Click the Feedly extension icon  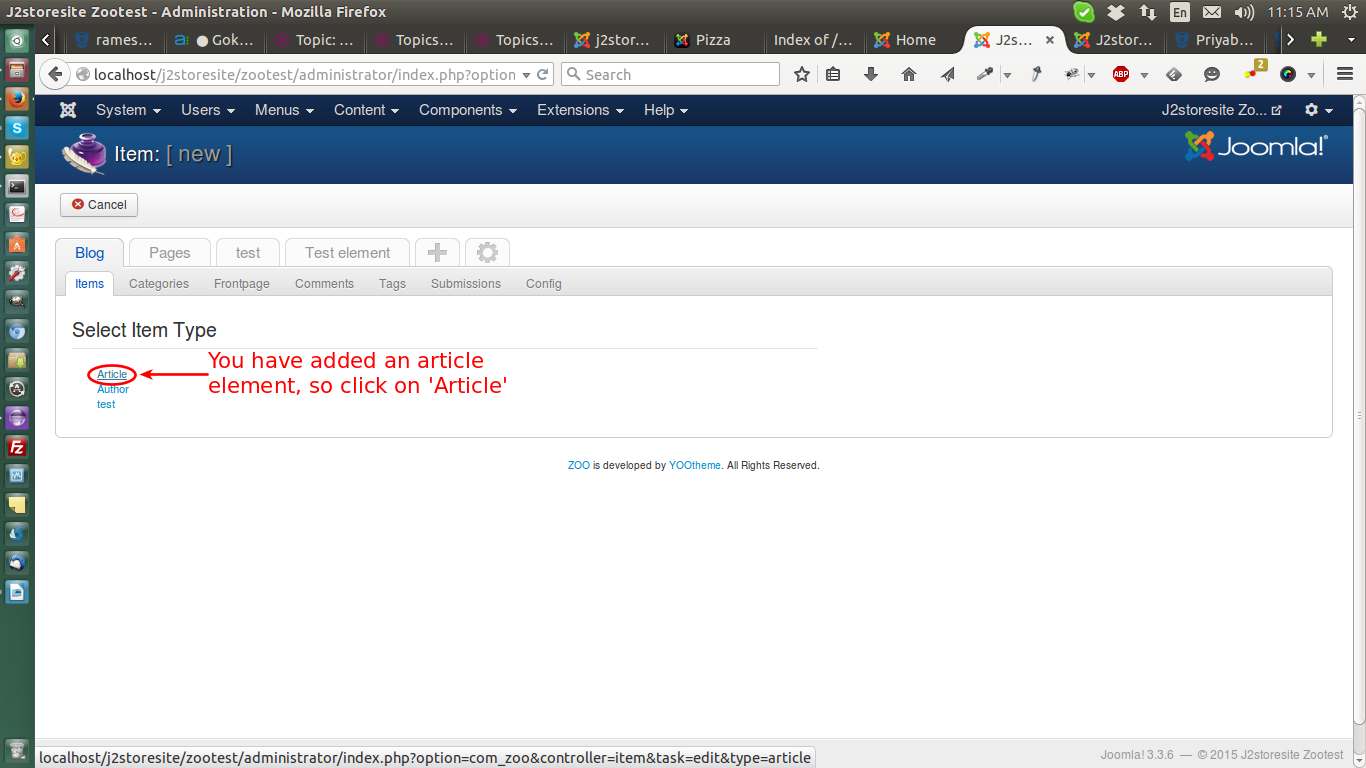(x=1174, y=74)
